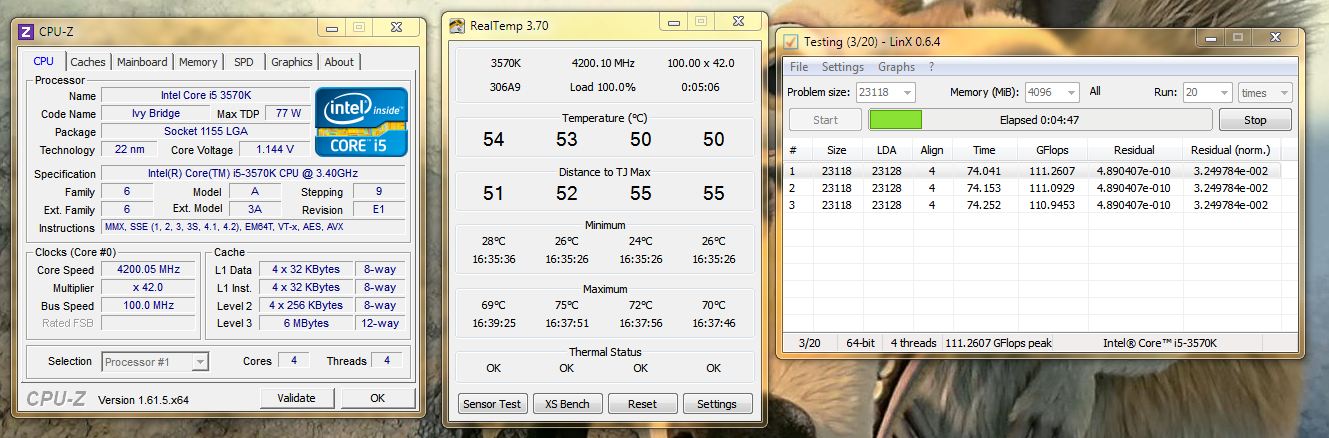Screen dimensions: 1329x438
Task: Click the green LinX progress bar
Action: [x=895, y=120]
